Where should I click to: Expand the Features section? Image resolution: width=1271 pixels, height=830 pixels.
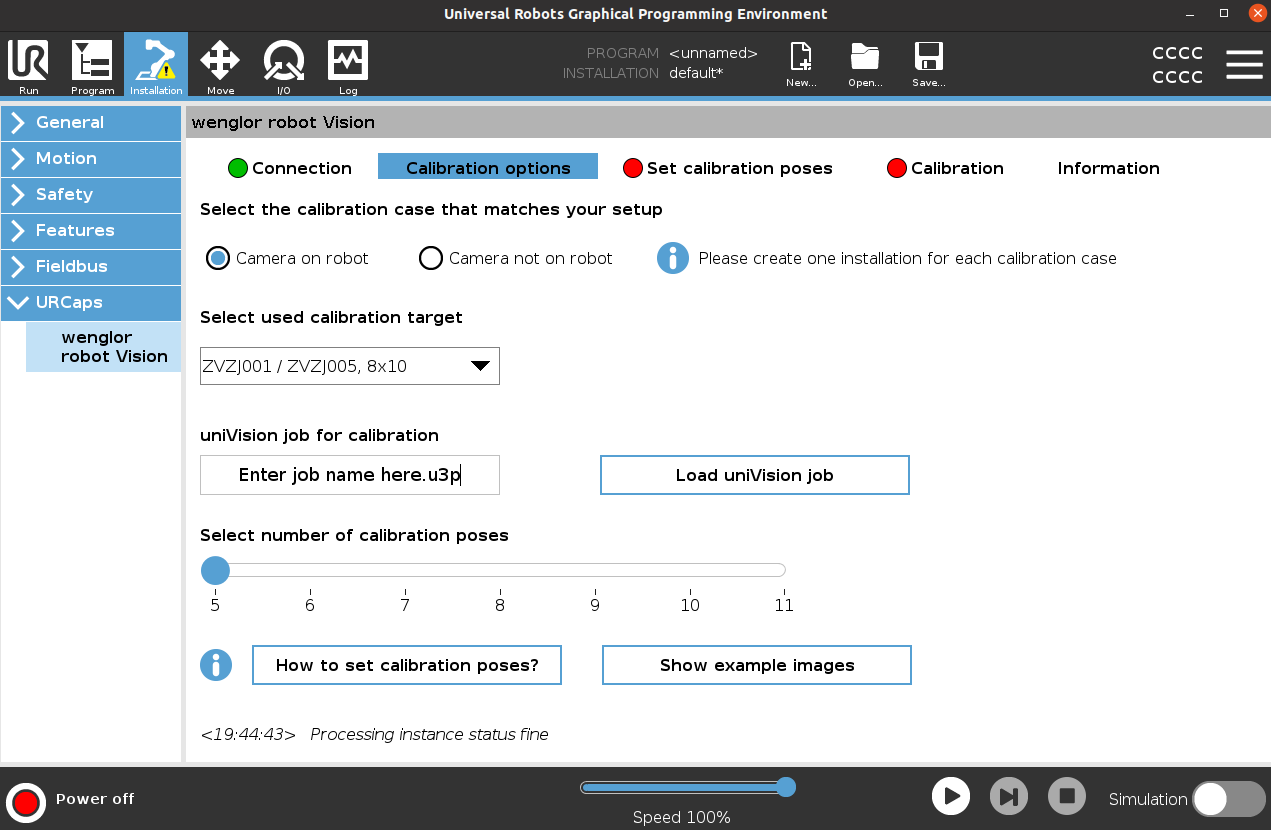click(91, 231)
